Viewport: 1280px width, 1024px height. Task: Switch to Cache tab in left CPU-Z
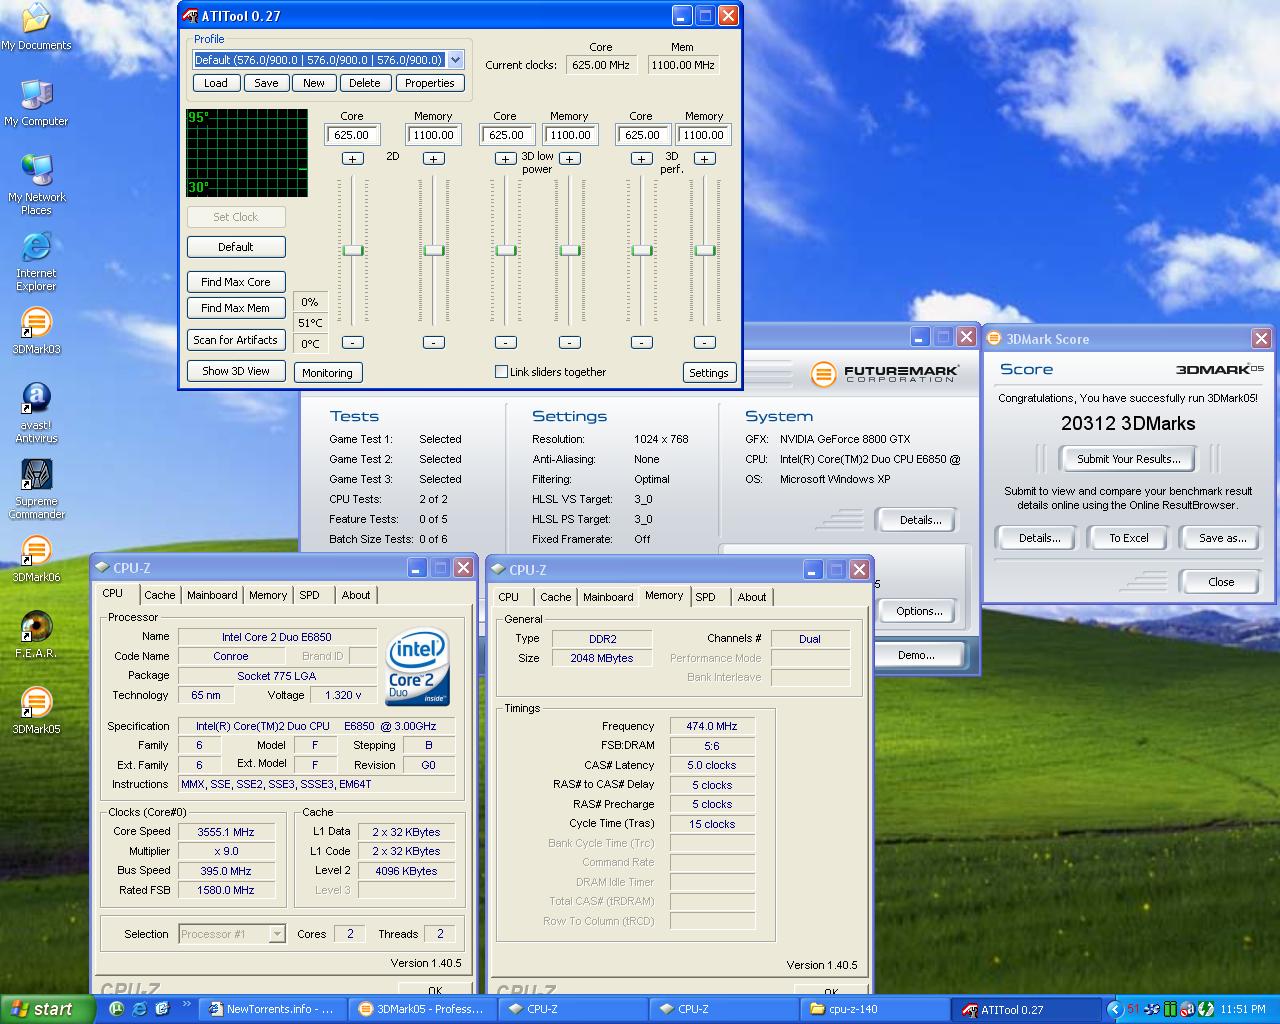tap(159, 595)
